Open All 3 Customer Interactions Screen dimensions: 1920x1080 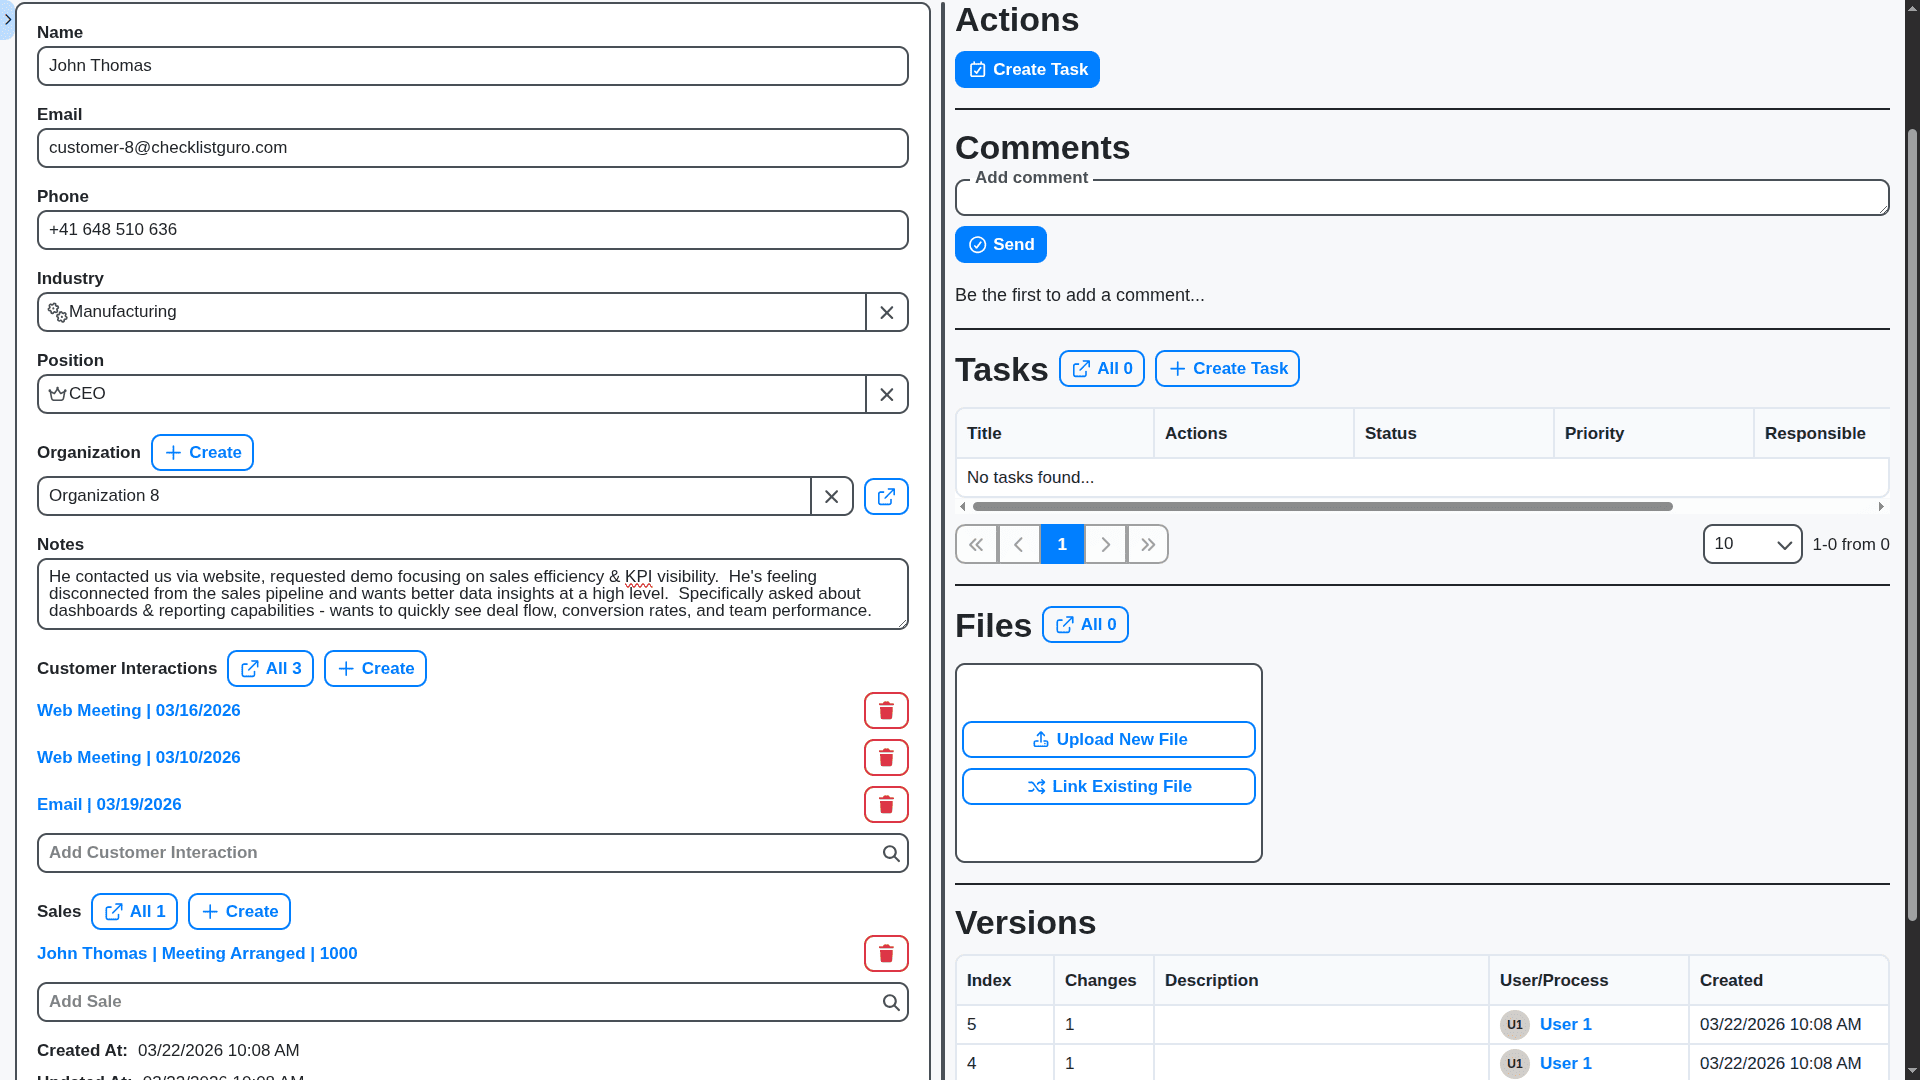[270, 668]
